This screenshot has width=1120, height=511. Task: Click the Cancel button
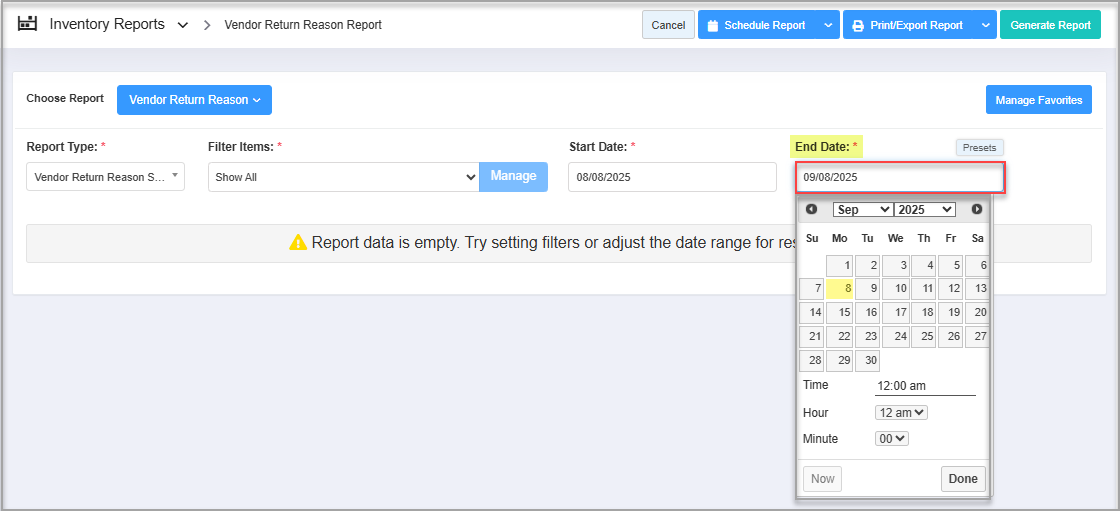668,25
